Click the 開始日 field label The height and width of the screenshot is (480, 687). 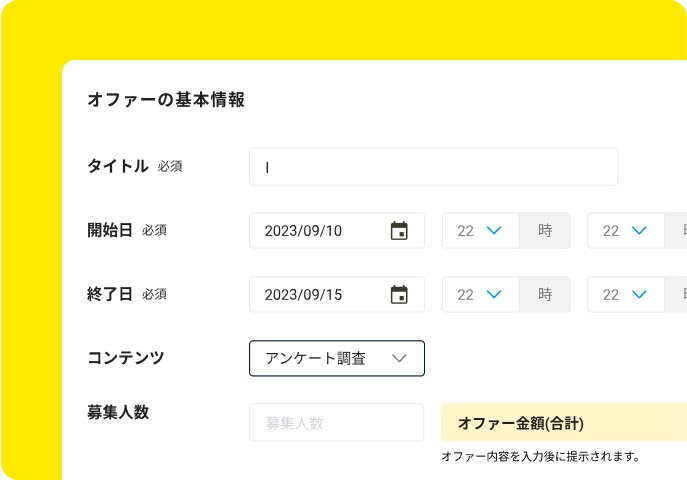pyautogui.click(x=110, y=230)
